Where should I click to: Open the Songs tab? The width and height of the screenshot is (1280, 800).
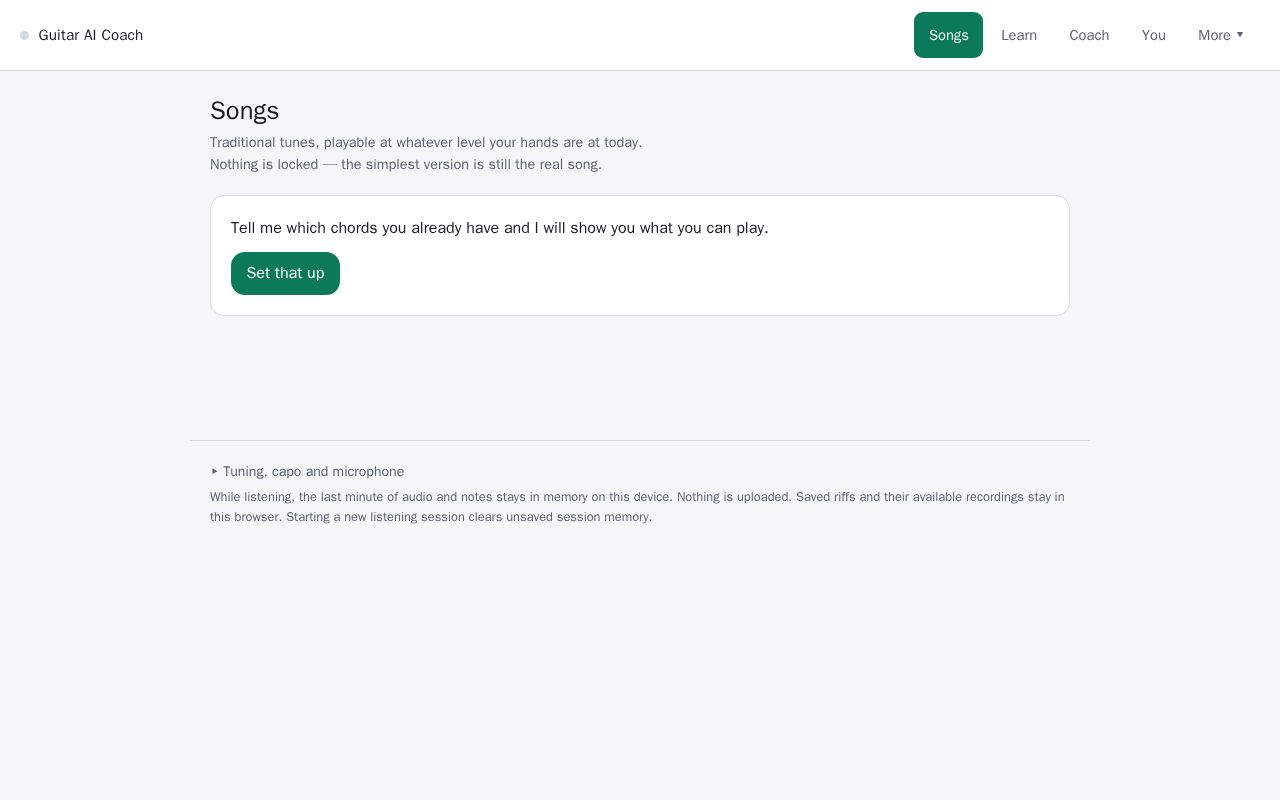(x=948, y=35)
